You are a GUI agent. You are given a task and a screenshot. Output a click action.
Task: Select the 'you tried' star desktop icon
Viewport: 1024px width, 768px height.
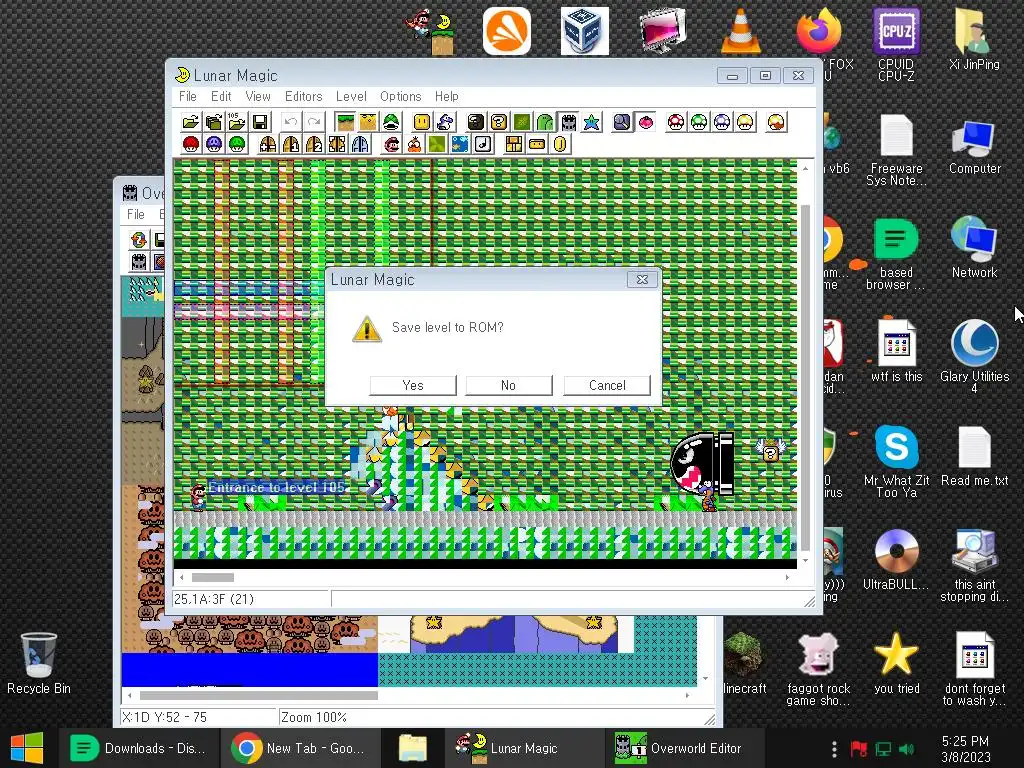click(x=896, y=664)
